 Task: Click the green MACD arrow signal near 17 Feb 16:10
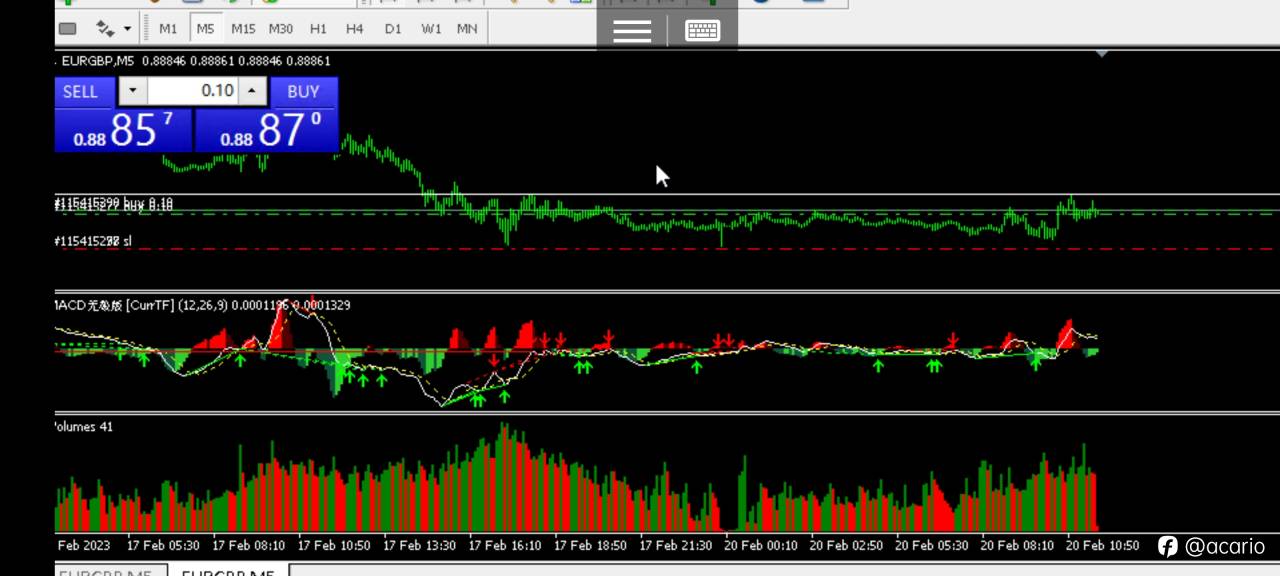[x=504, y=396]
